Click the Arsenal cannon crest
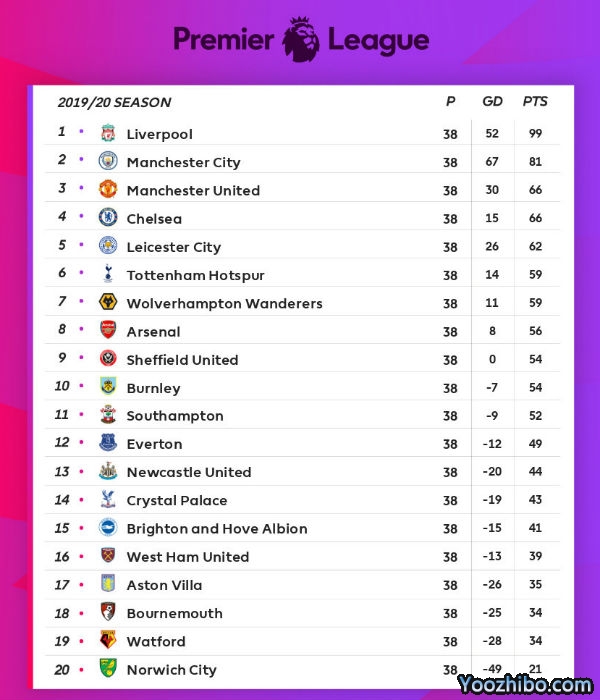The width and height of the screenshot is (600, 700). point(108,330)
